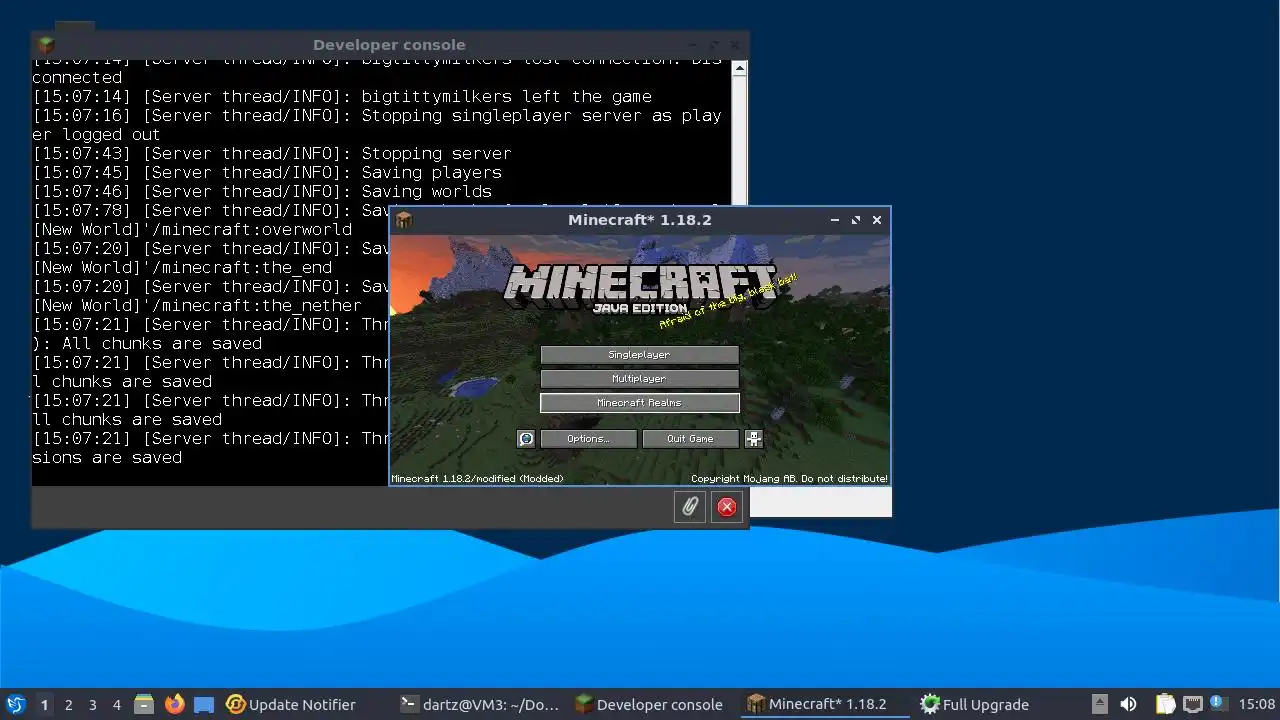This screenshot has width=1280, height=720.
Task: Close the Minecraft 1.18.2 window
Action: tap(877, 220)
